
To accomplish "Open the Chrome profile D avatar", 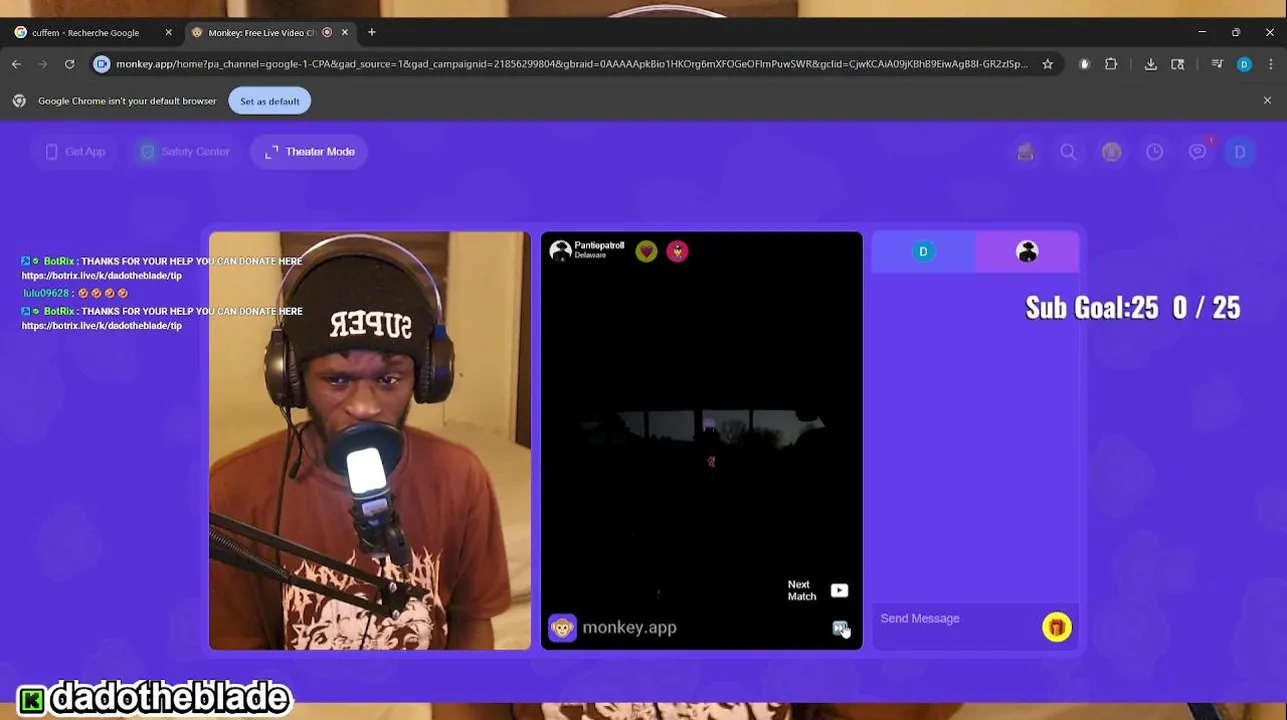I will tap(1244, 64).
